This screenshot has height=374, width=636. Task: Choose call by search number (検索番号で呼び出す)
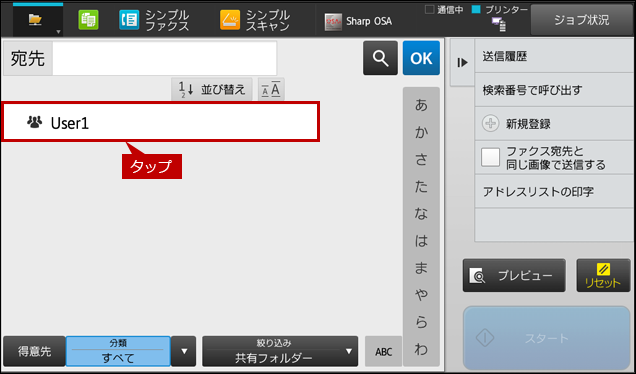point(554,90)
